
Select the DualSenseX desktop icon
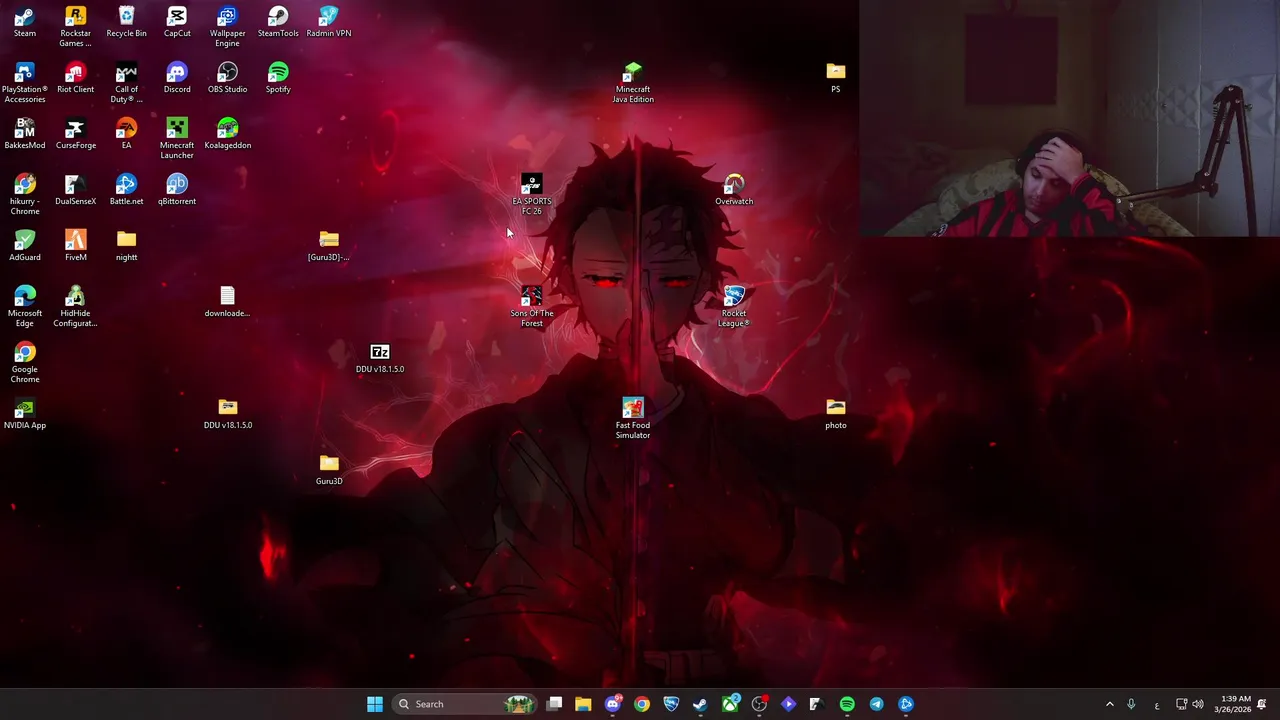click(x=75, y=191)
